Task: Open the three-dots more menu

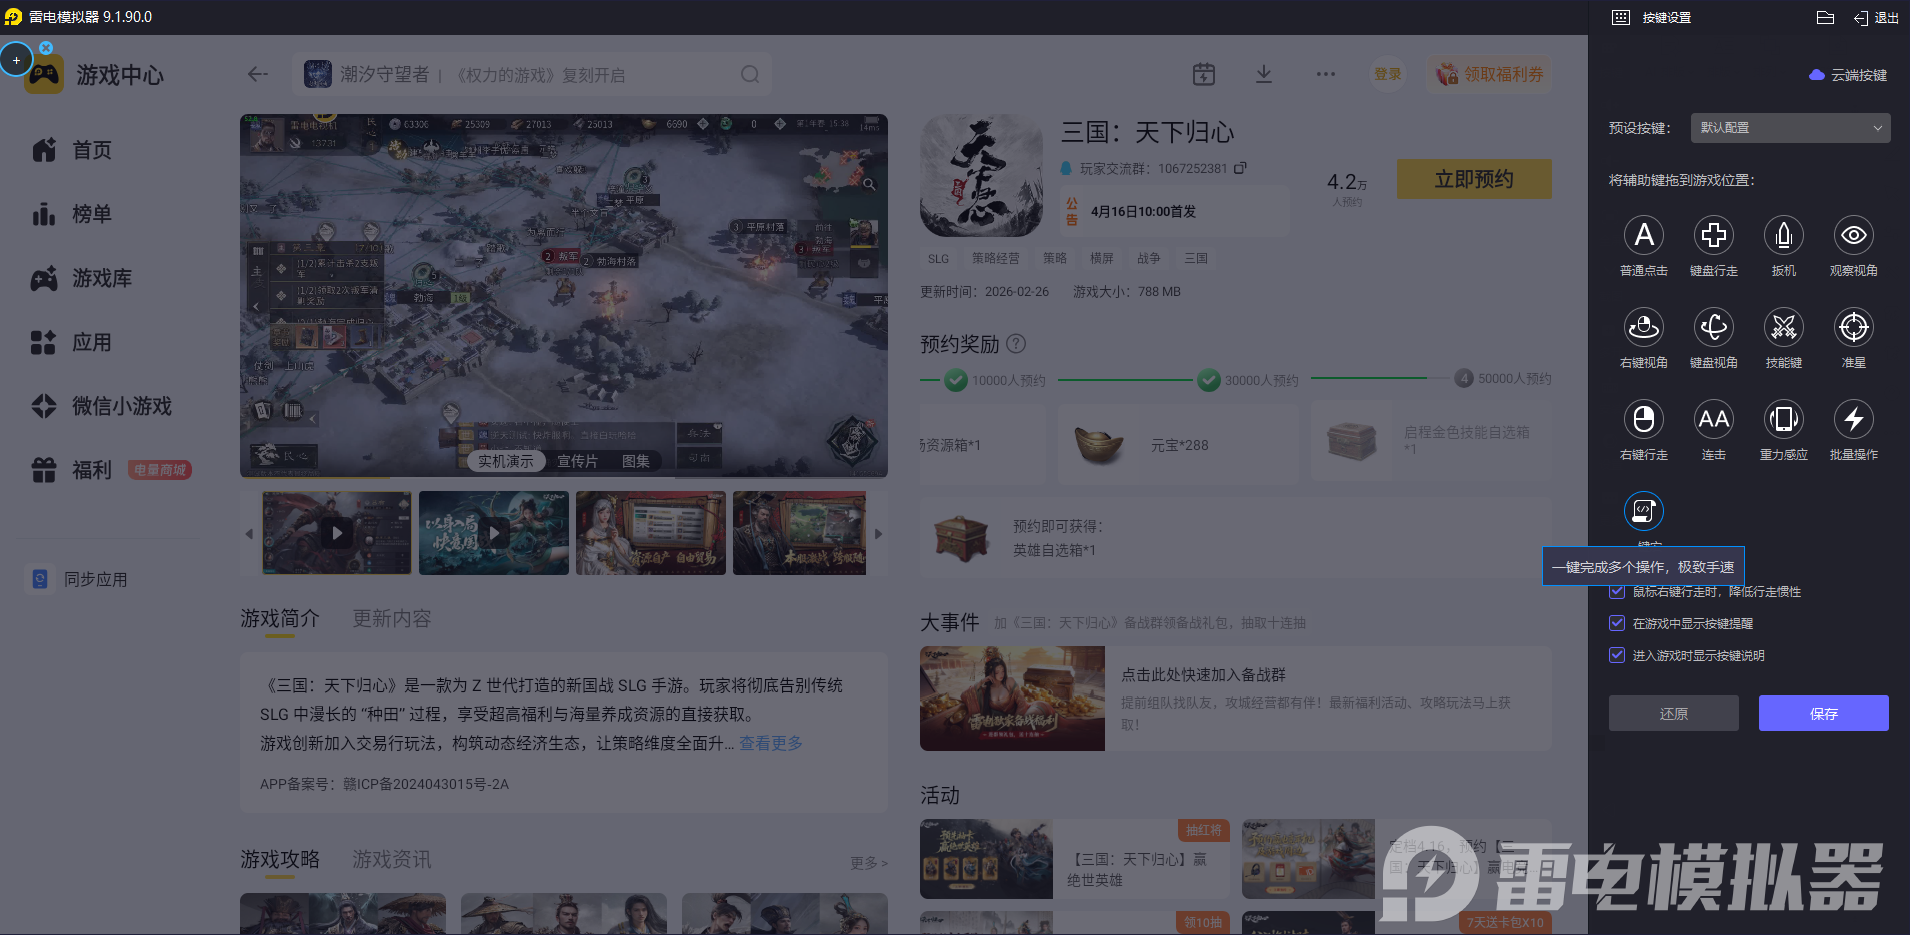Action: tap(1326, 74)
